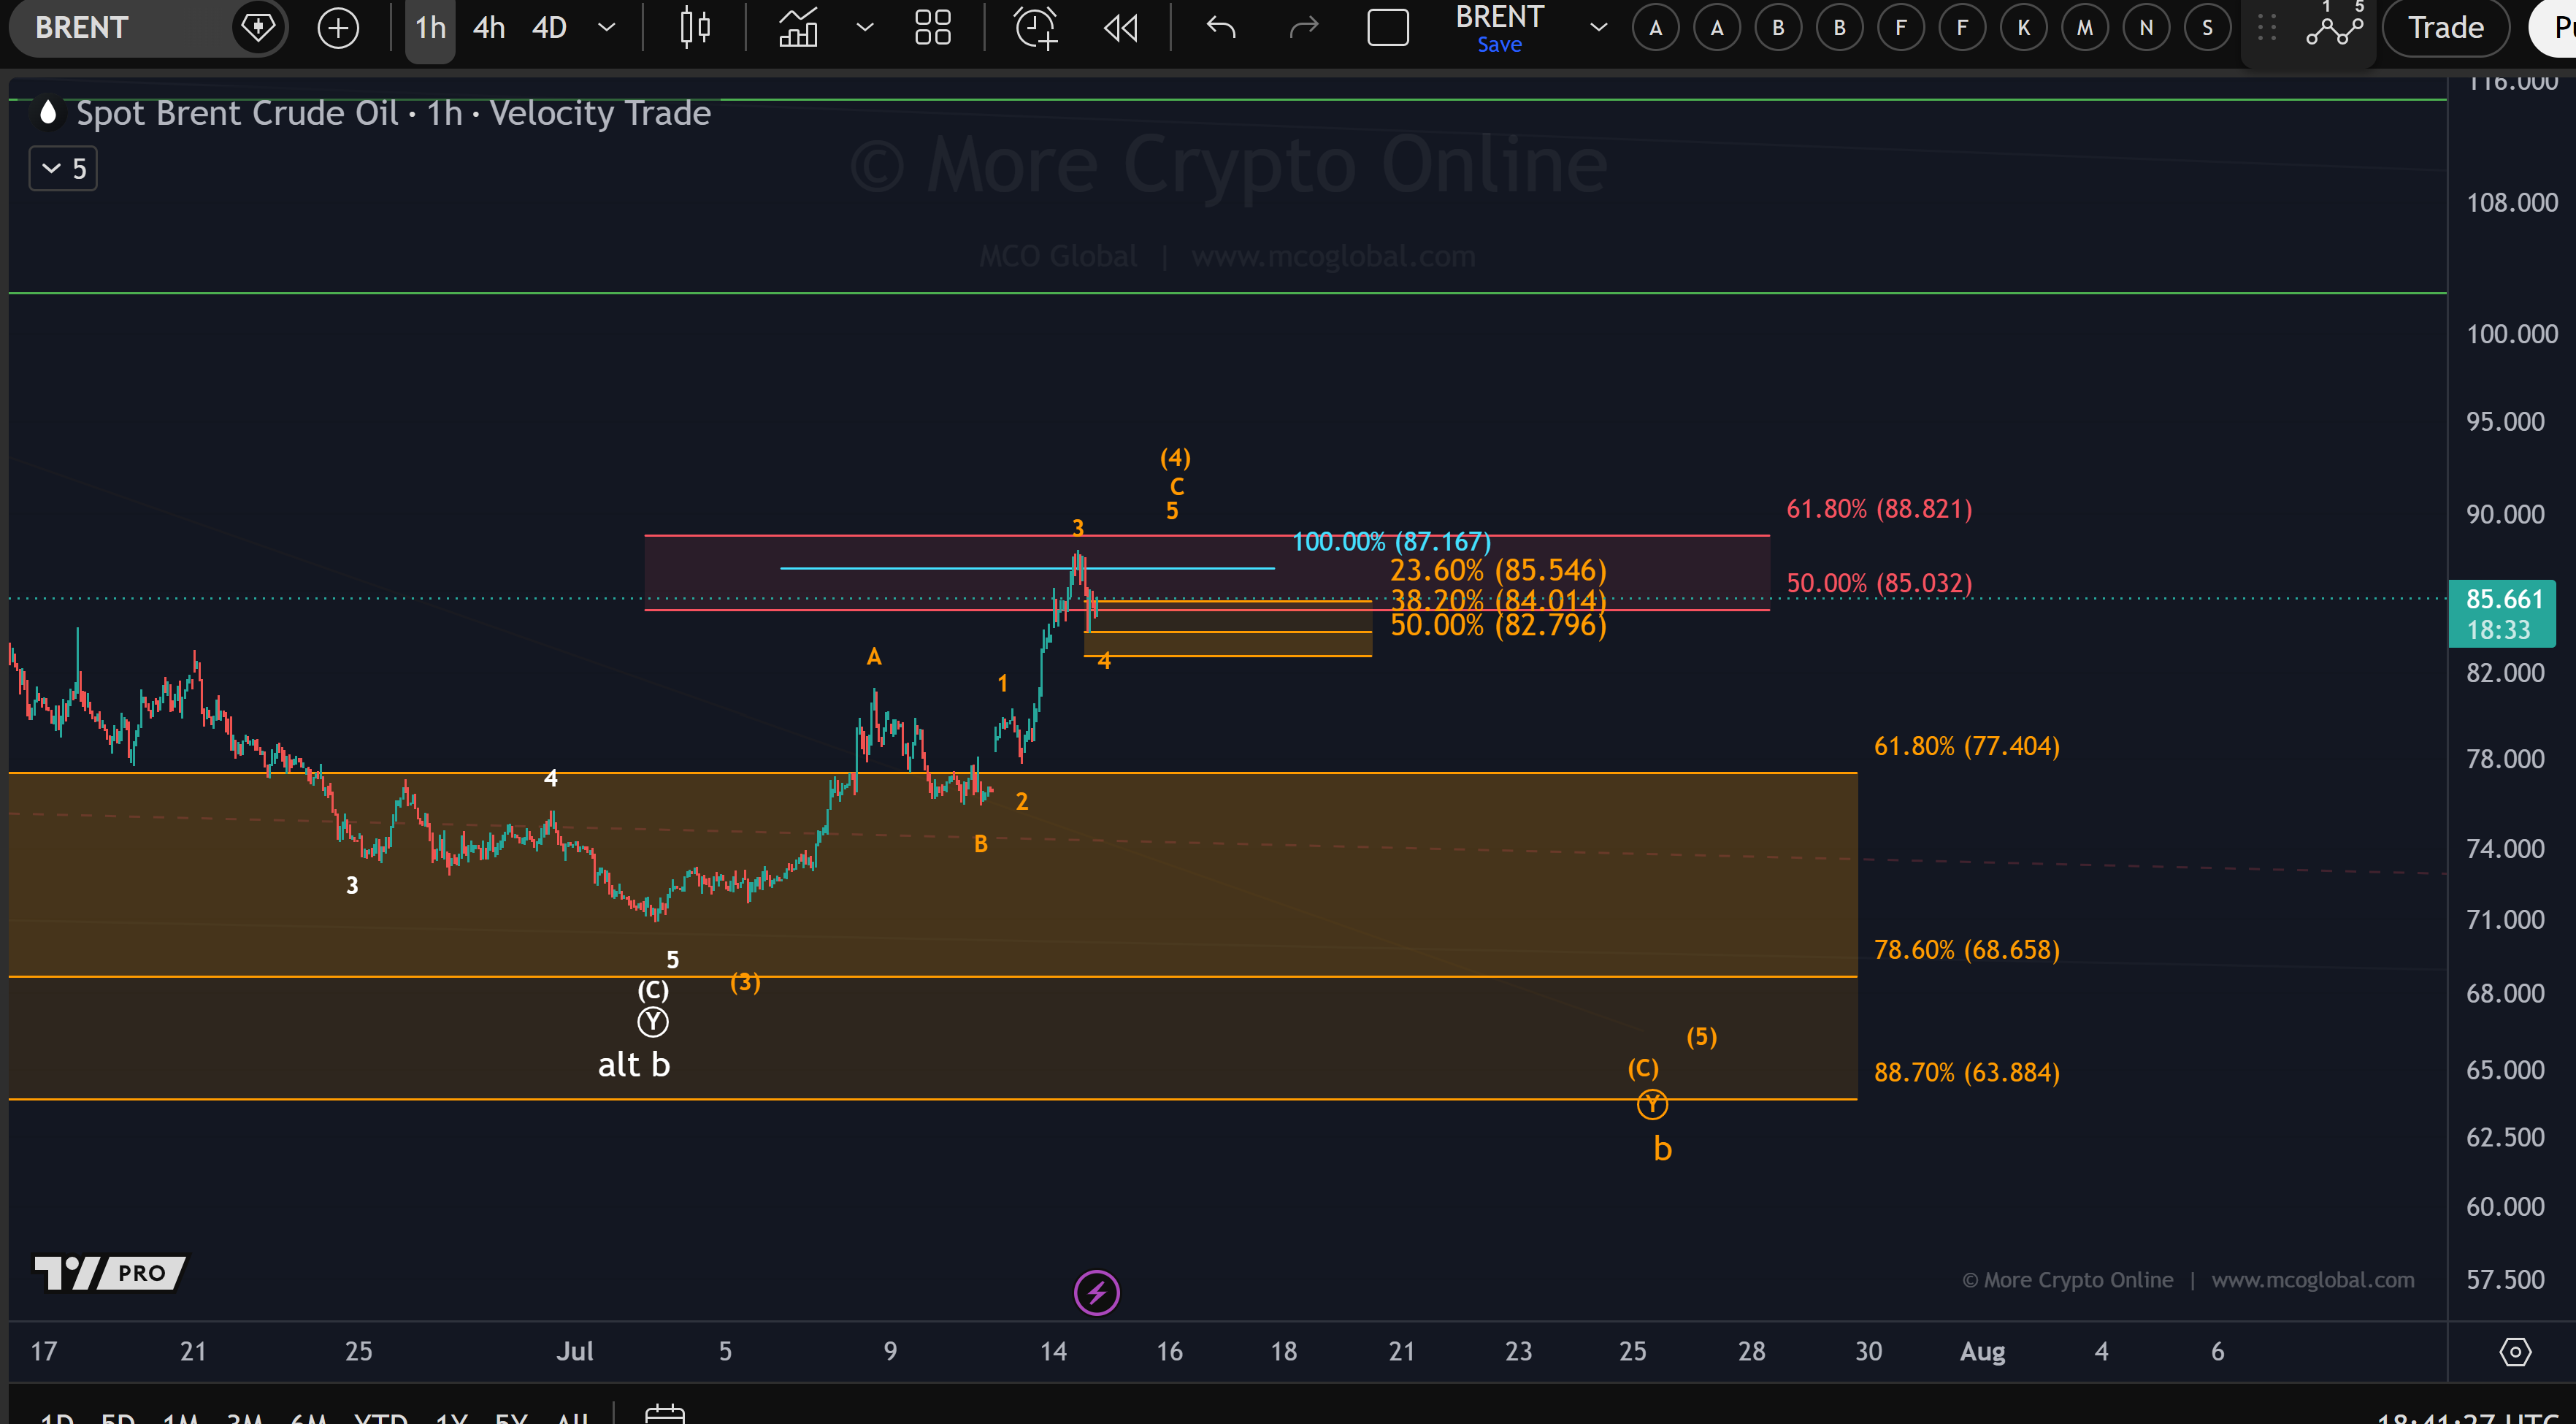The height and width of the screenshot is (1424, 2576).
Task: Open the indicator templates grid icon
Action: point(933,28)
